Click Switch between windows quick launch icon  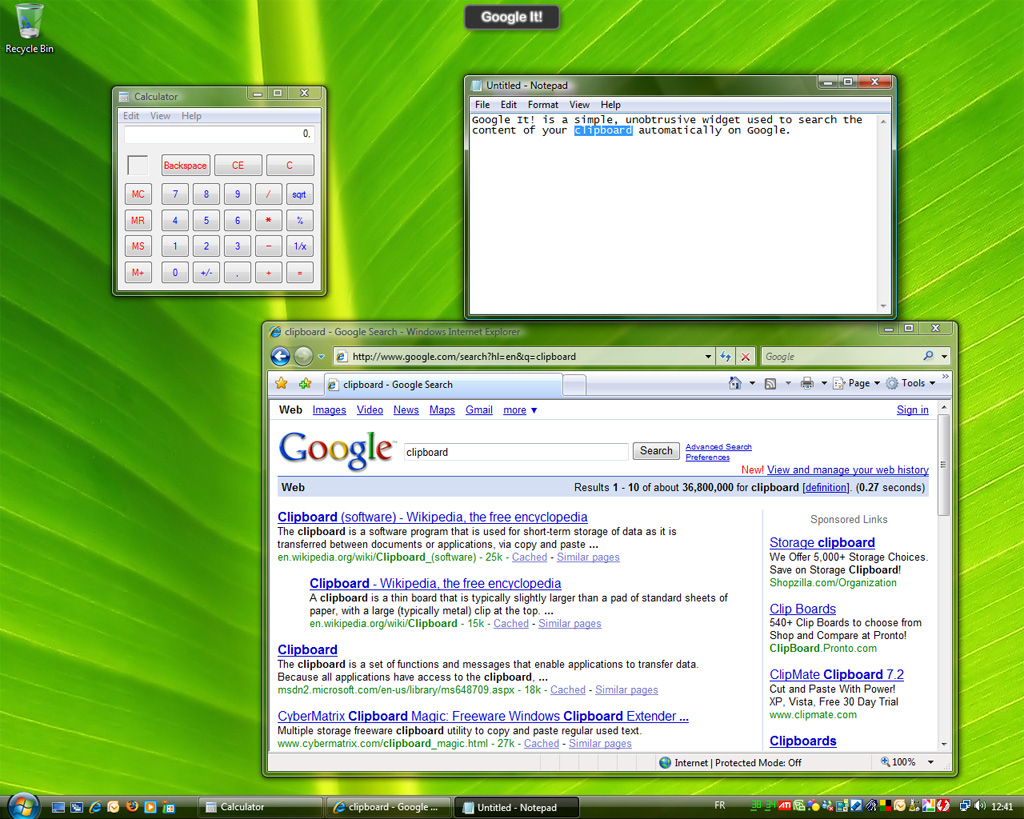tap(76, 807)
